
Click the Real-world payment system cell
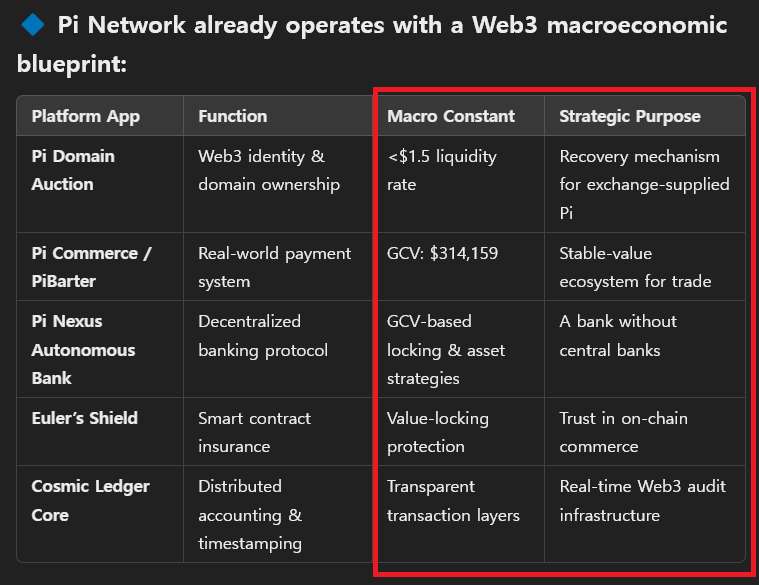[275, 267]
